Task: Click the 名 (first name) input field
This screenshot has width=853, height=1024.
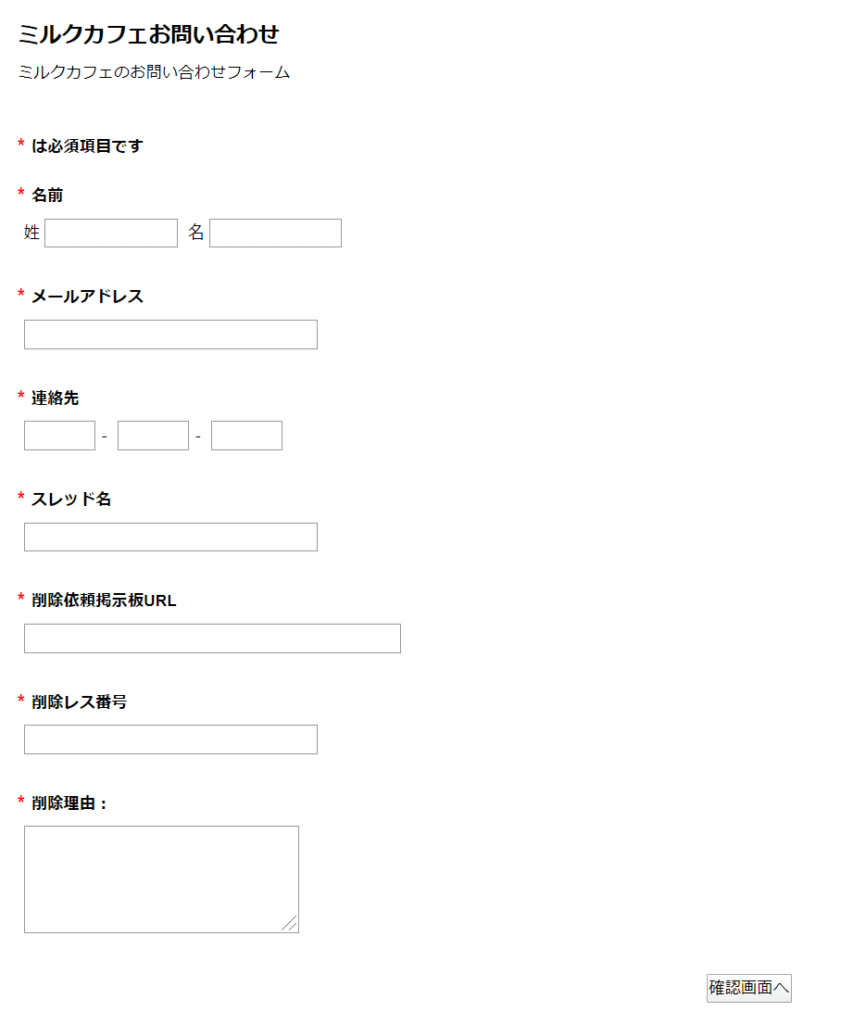Action: (x=275, y=233)
